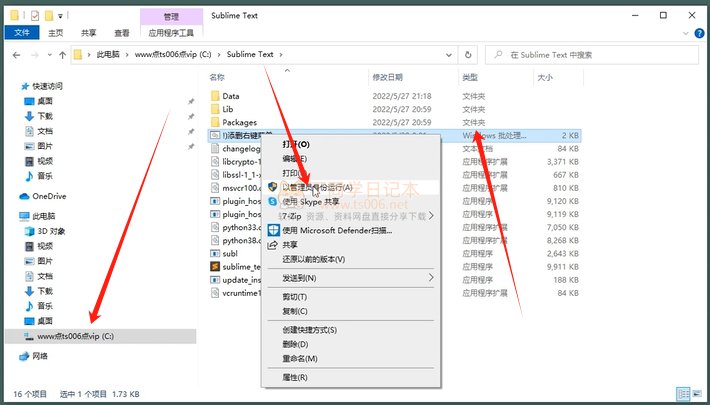The image size is (710, 405).
Task: Switch to large icons view
Action: 697,394
